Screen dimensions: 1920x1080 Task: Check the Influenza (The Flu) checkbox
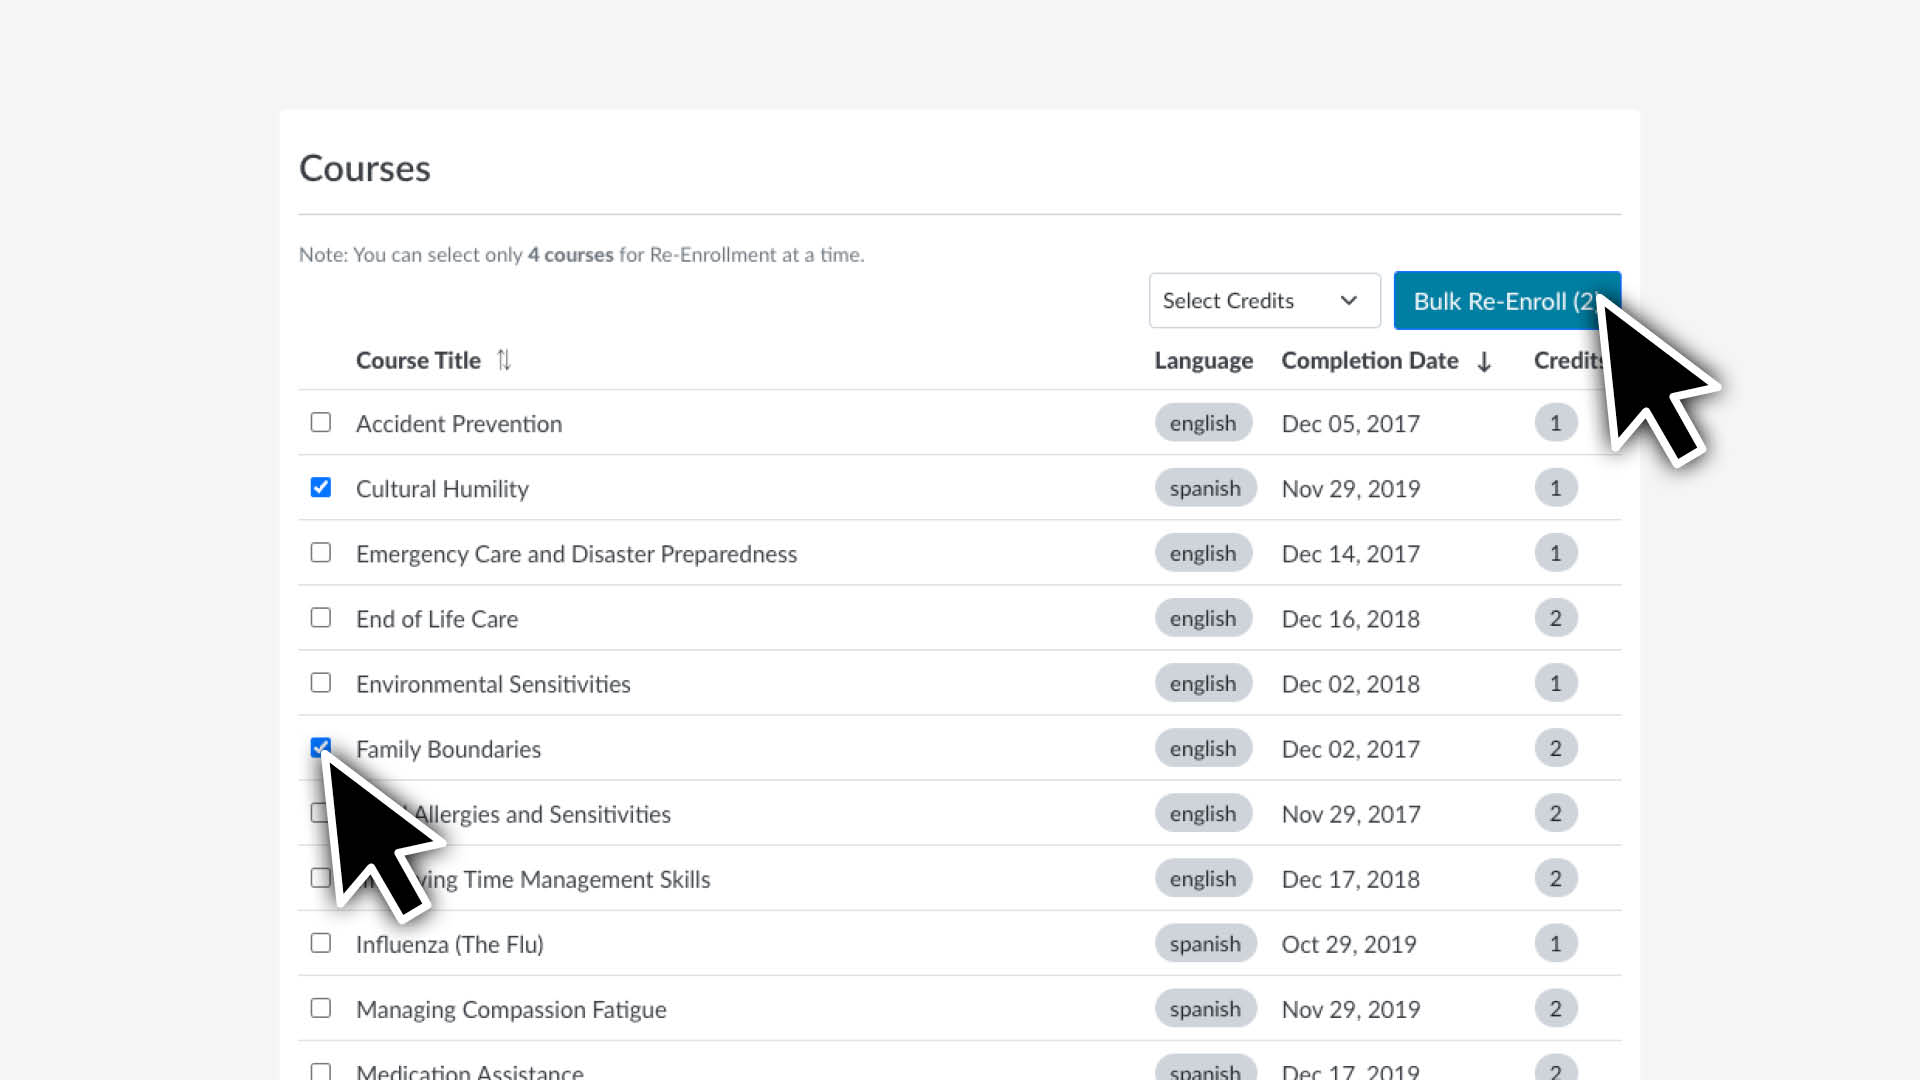320,943
